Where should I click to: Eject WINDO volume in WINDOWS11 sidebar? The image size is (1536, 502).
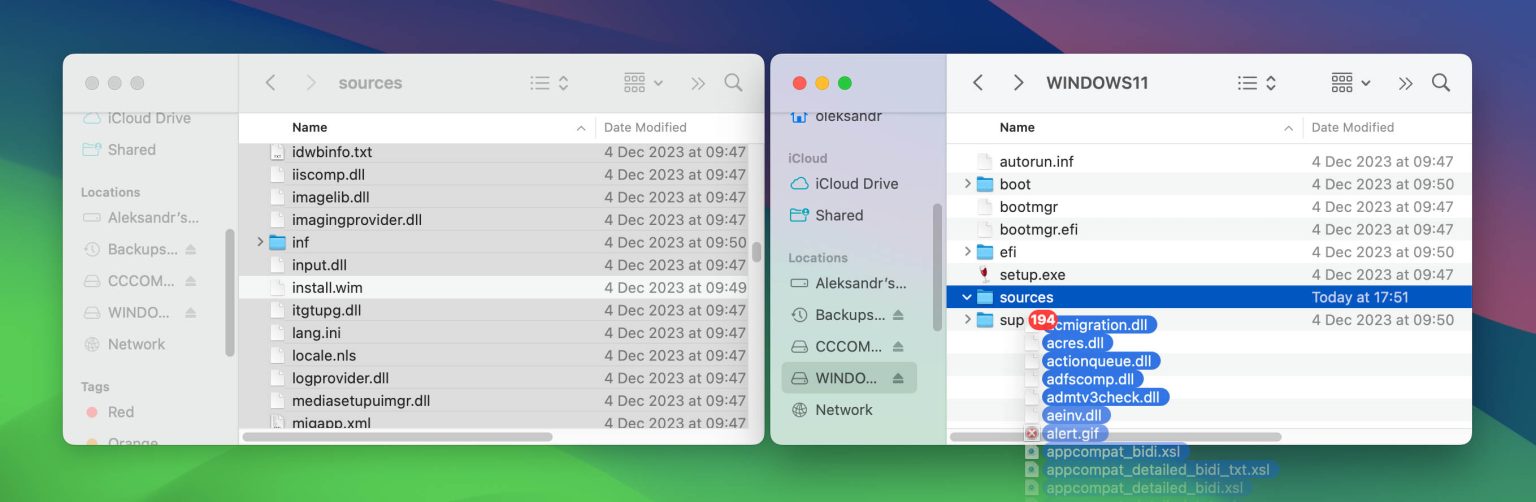pos(898,378)
